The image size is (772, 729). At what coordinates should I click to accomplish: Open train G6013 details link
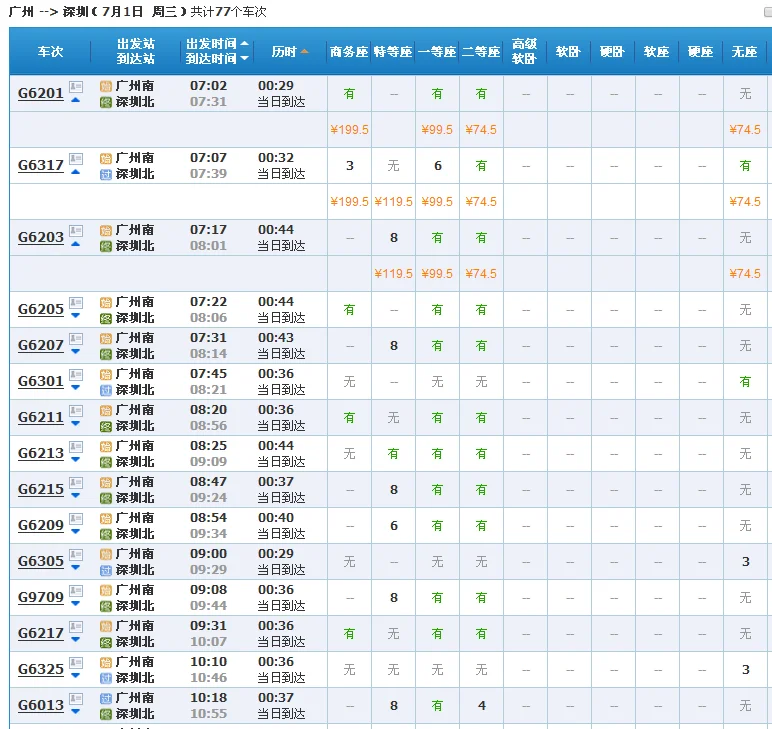(41, 705)
